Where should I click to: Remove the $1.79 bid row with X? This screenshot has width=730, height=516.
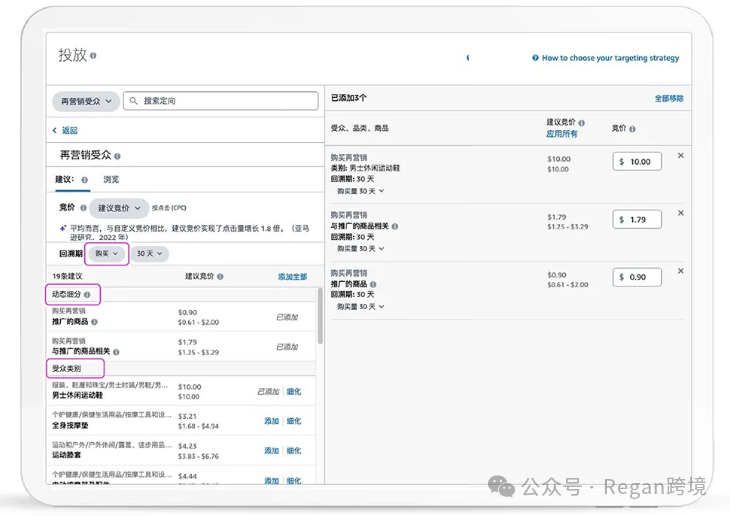681,213
